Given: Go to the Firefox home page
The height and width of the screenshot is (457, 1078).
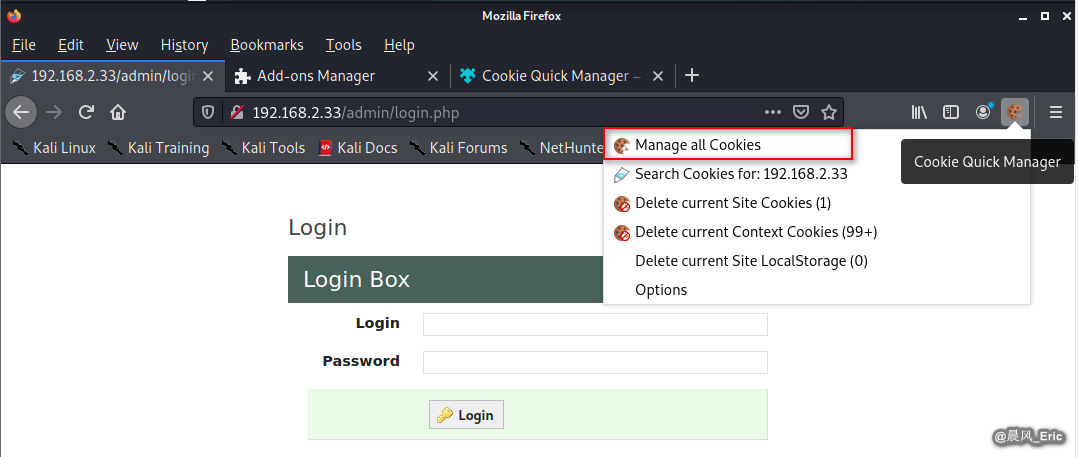Looking at the screenshot, I should point(118,112).
